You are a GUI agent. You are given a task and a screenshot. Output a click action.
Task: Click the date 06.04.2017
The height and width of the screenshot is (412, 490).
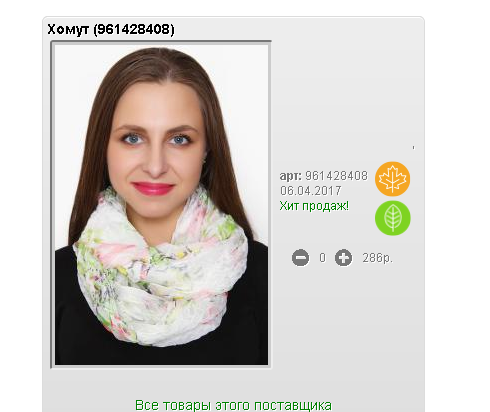[311, 191]
